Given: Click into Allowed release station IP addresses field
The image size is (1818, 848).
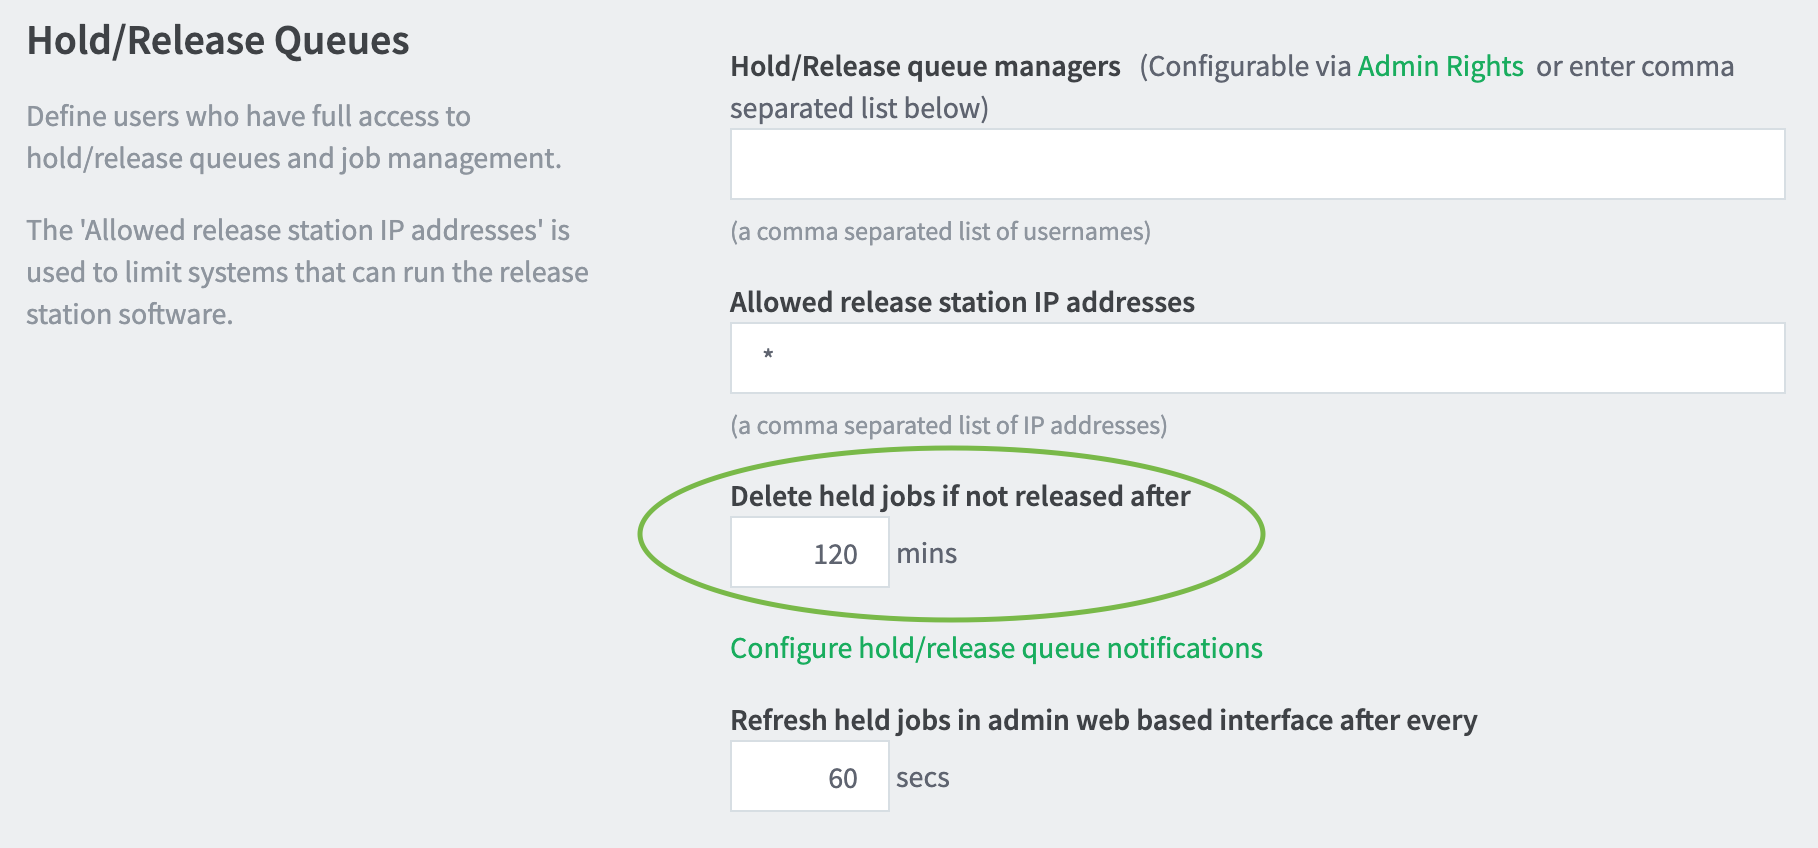Looking at the screenshot, I should click(1257, 358).
